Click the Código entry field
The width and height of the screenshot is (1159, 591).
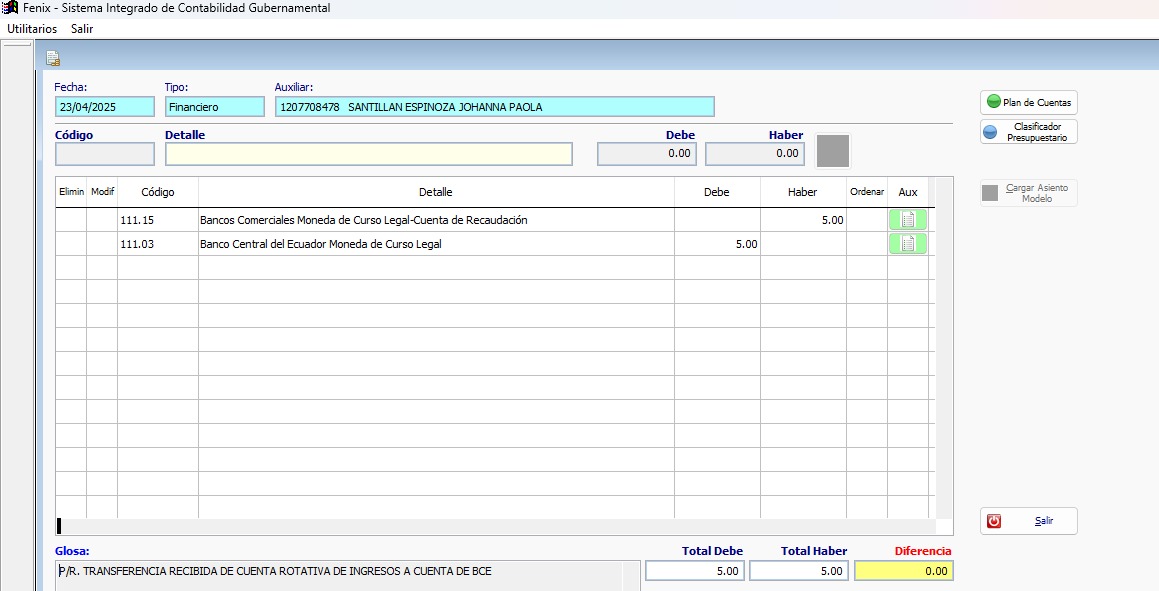(x=105, y=154)
